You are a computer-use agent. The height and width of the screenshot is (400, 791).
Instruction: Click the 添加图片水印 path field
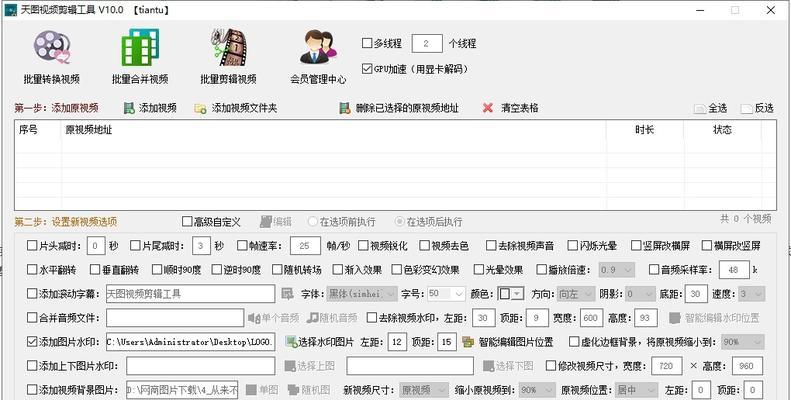pyautogui.click(x=191, y=342)
